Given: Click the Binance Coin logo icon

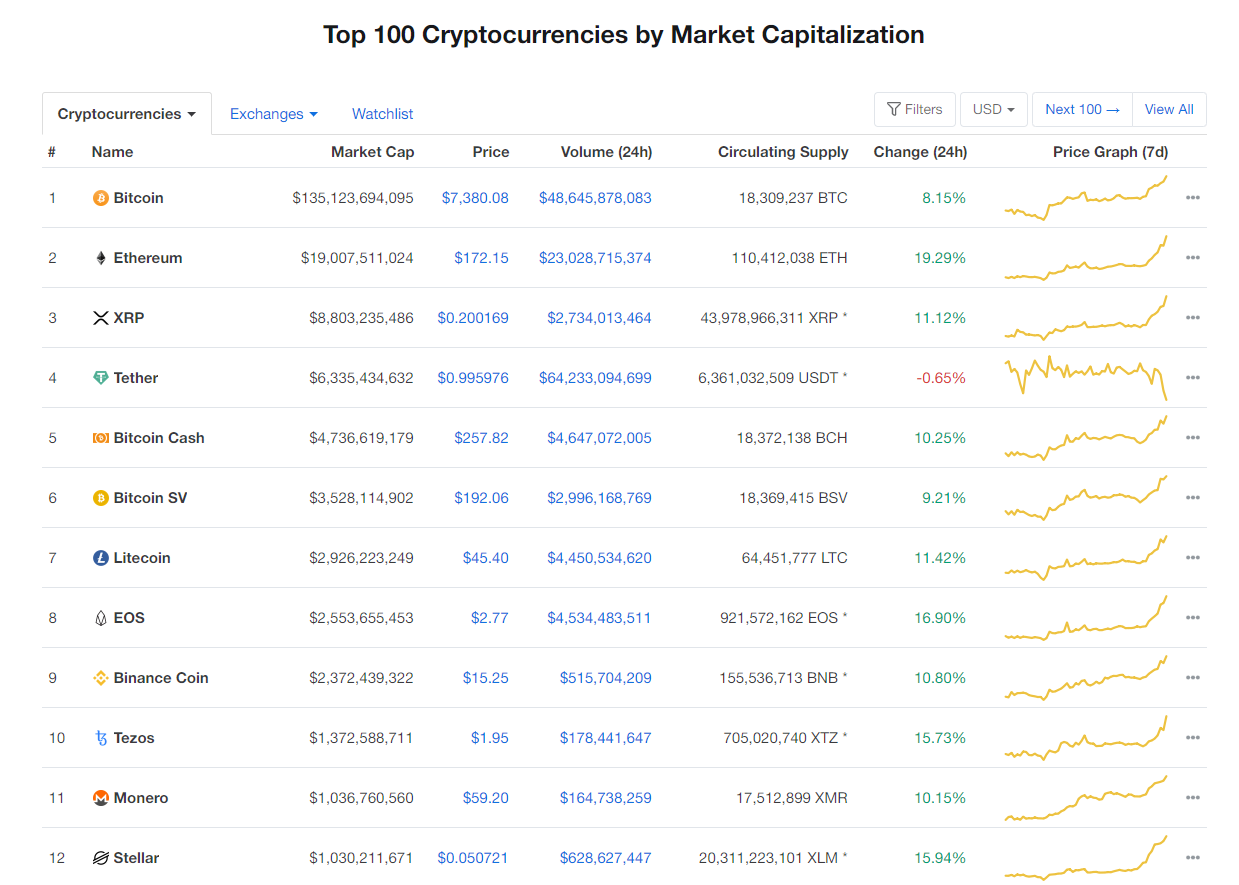Looking at the screenshot, I should tap(100, 678).
